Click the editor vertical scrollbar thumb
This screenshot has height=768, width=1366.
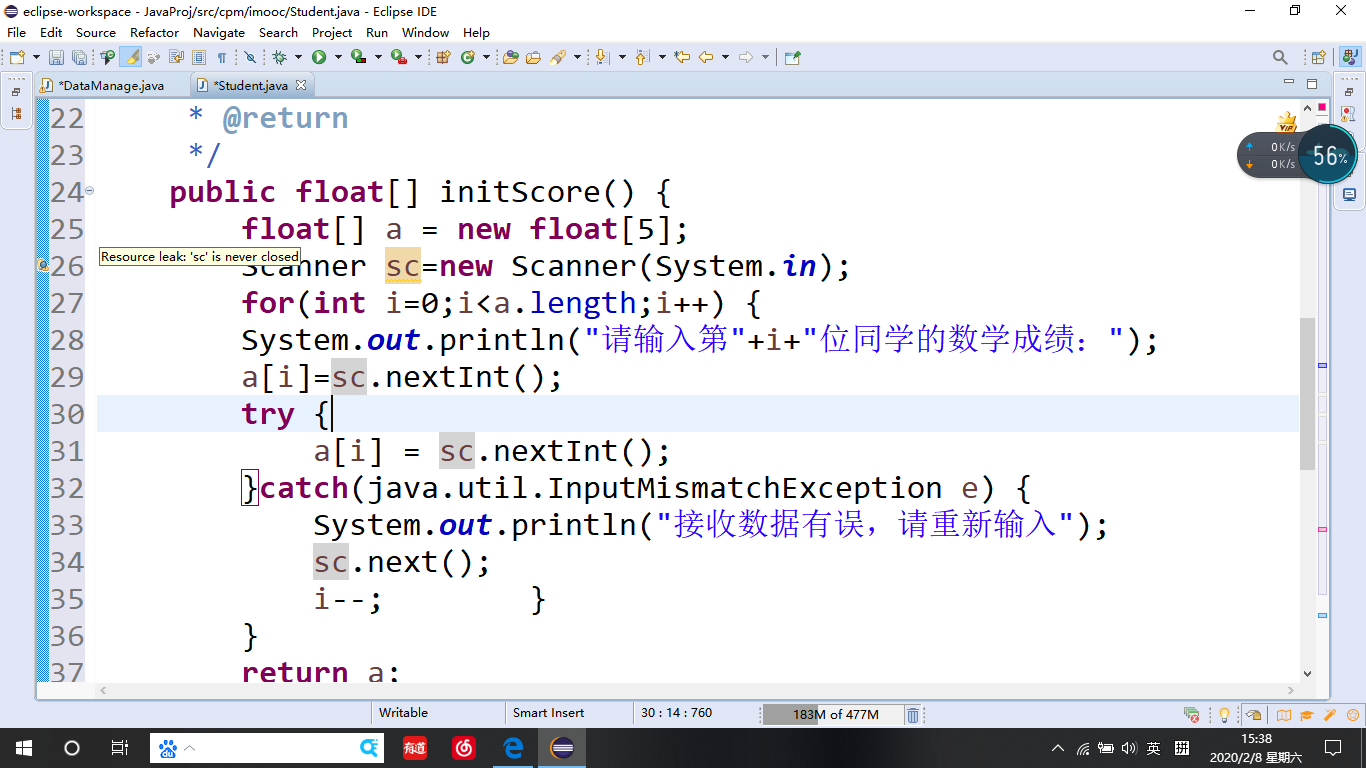1307,393
